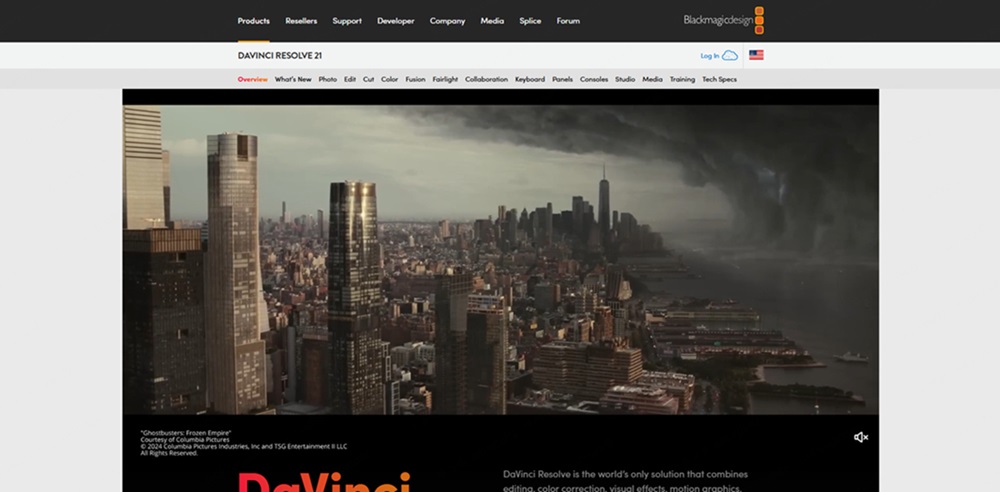The width and height of the screenshot is (1000, 492).
Task: Open the Support menu
Action: (x=347, y=21)
